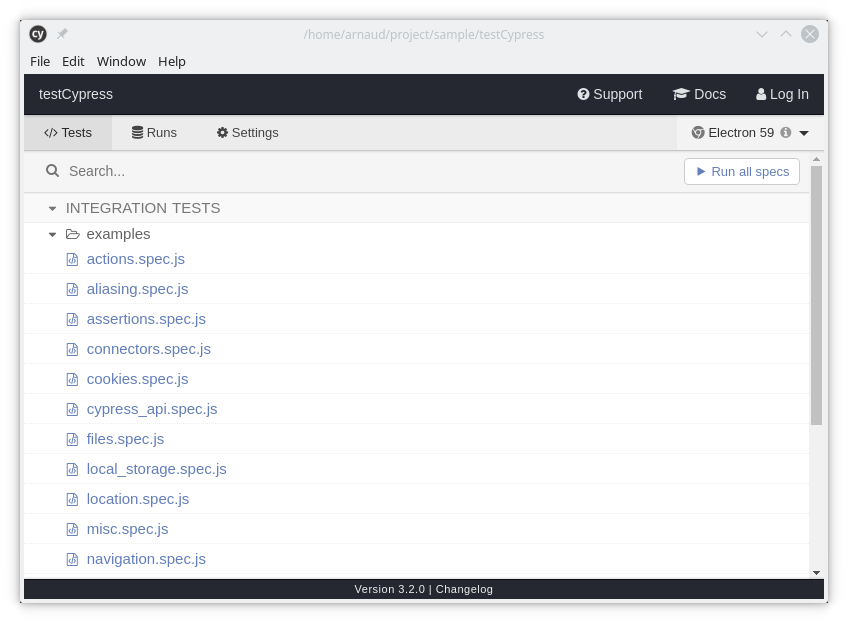Switch to the Runs tab
The width and height of the screenshot is (848, 623).
[154, 132]
